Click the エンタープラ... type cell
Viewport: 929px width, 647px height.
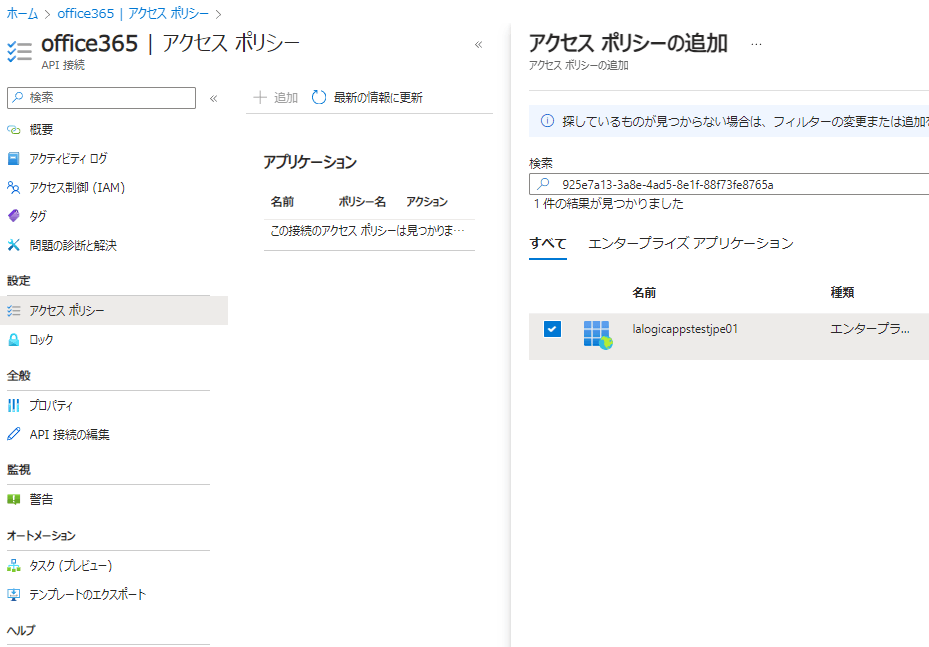tap(870, 329)
